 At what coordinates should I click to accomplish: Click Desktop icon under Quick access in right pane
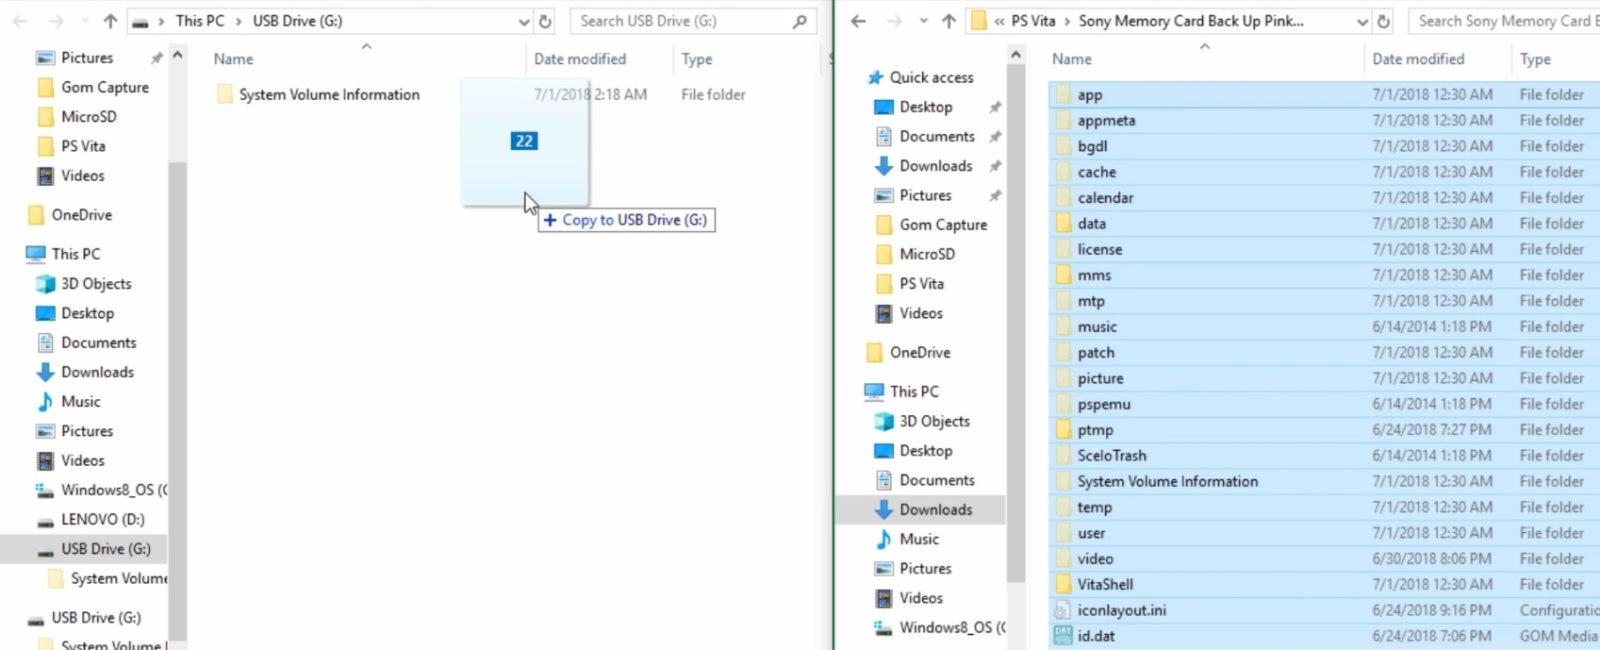pyautogui.click(x=884, y=107)
